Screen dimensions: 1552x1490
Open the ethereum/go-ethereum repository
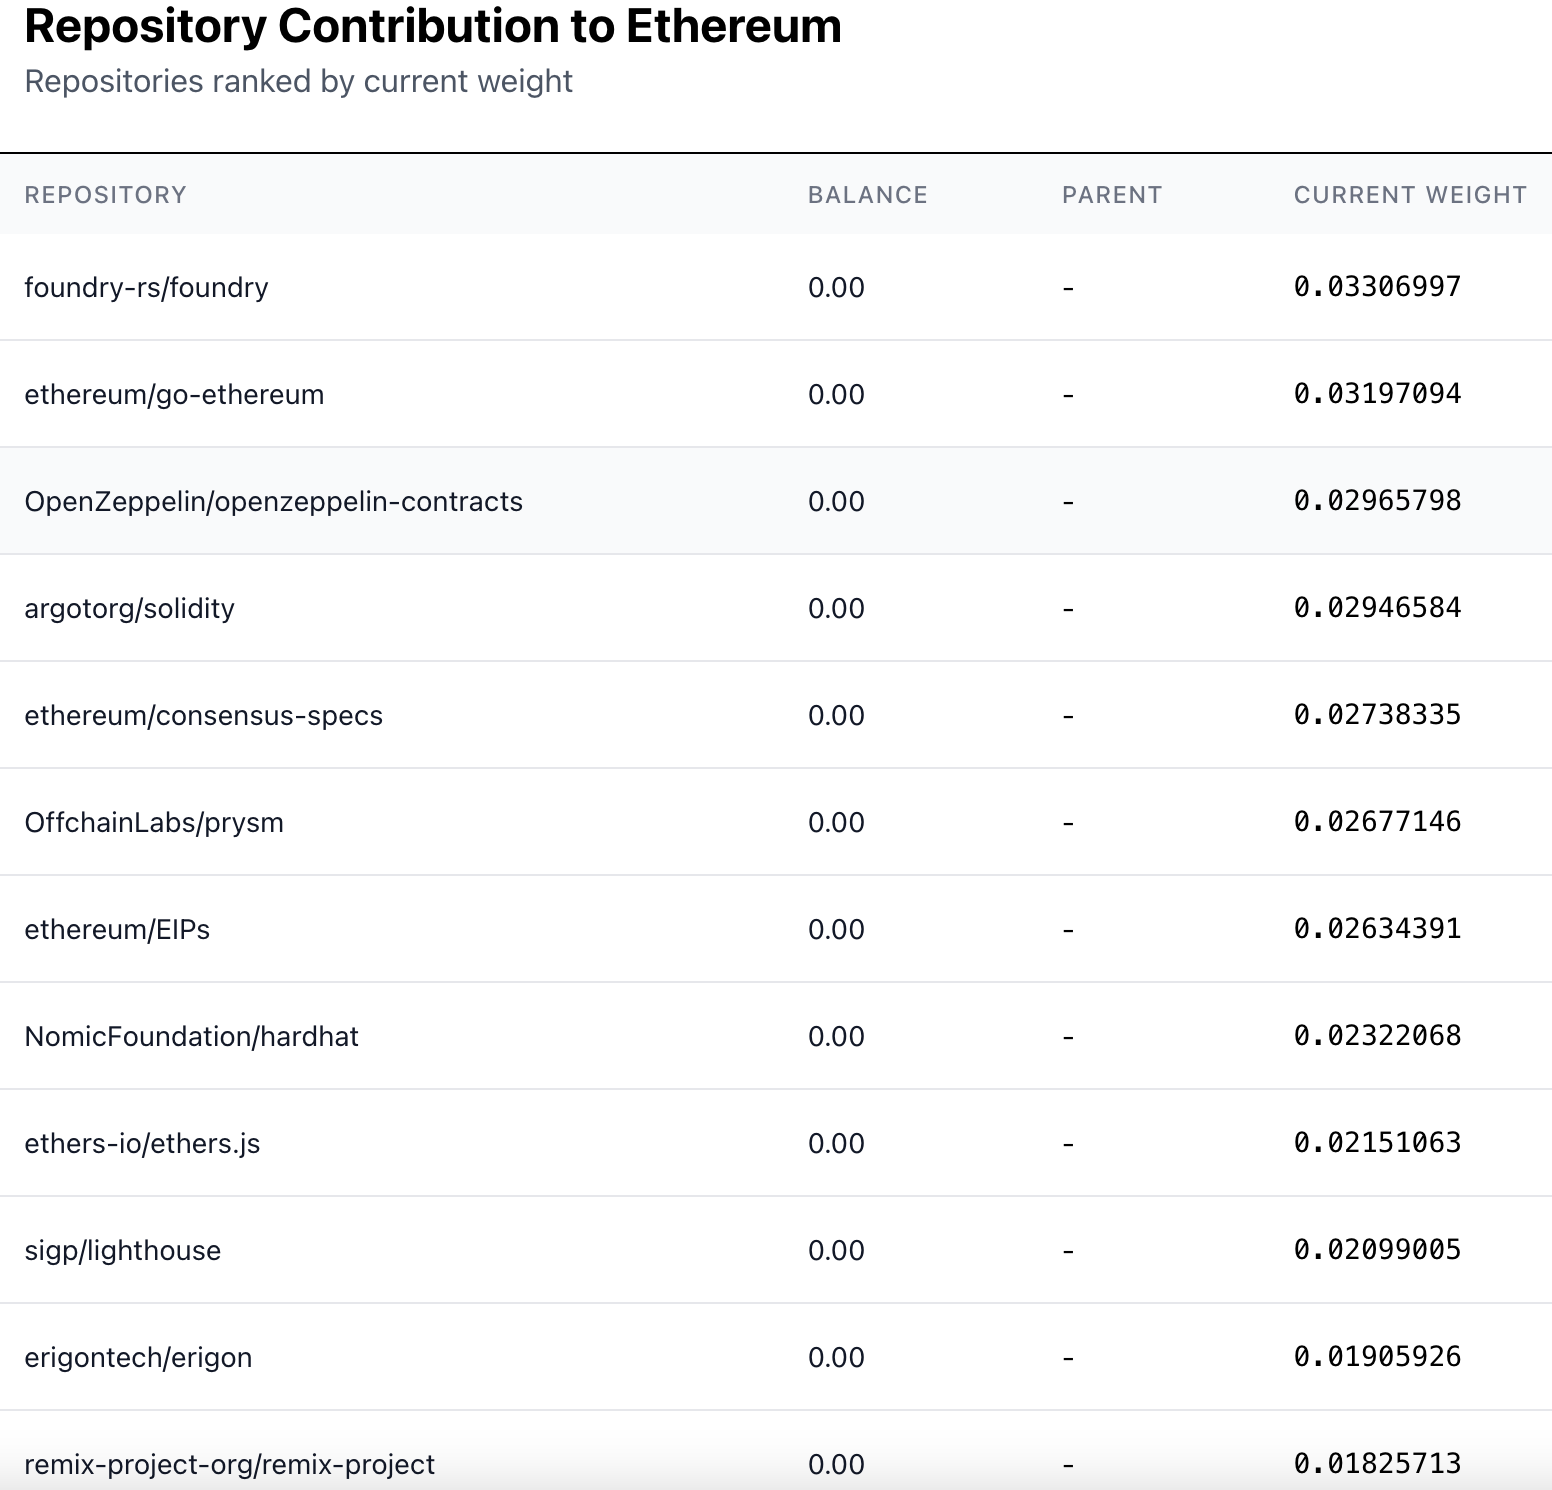[174, 395]
